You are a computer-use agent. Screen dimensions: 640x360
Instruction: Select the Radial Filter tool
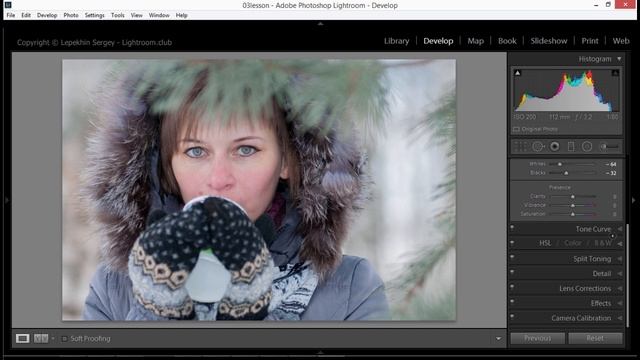click(587, 147)
